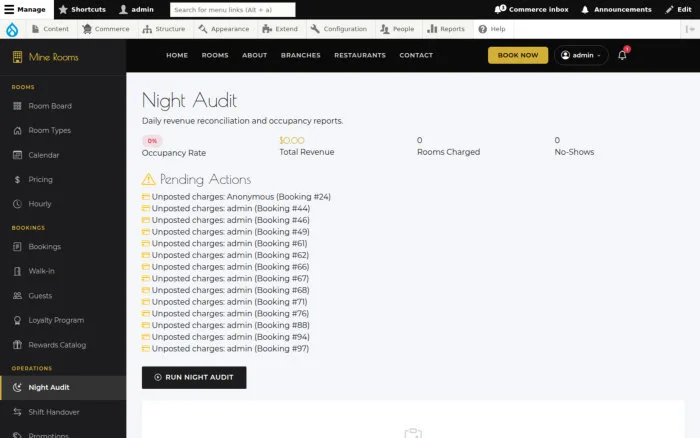700x438 pixels.
Task: Select Unposted charges Booking #94 row
Action: (x=225, y=337)
